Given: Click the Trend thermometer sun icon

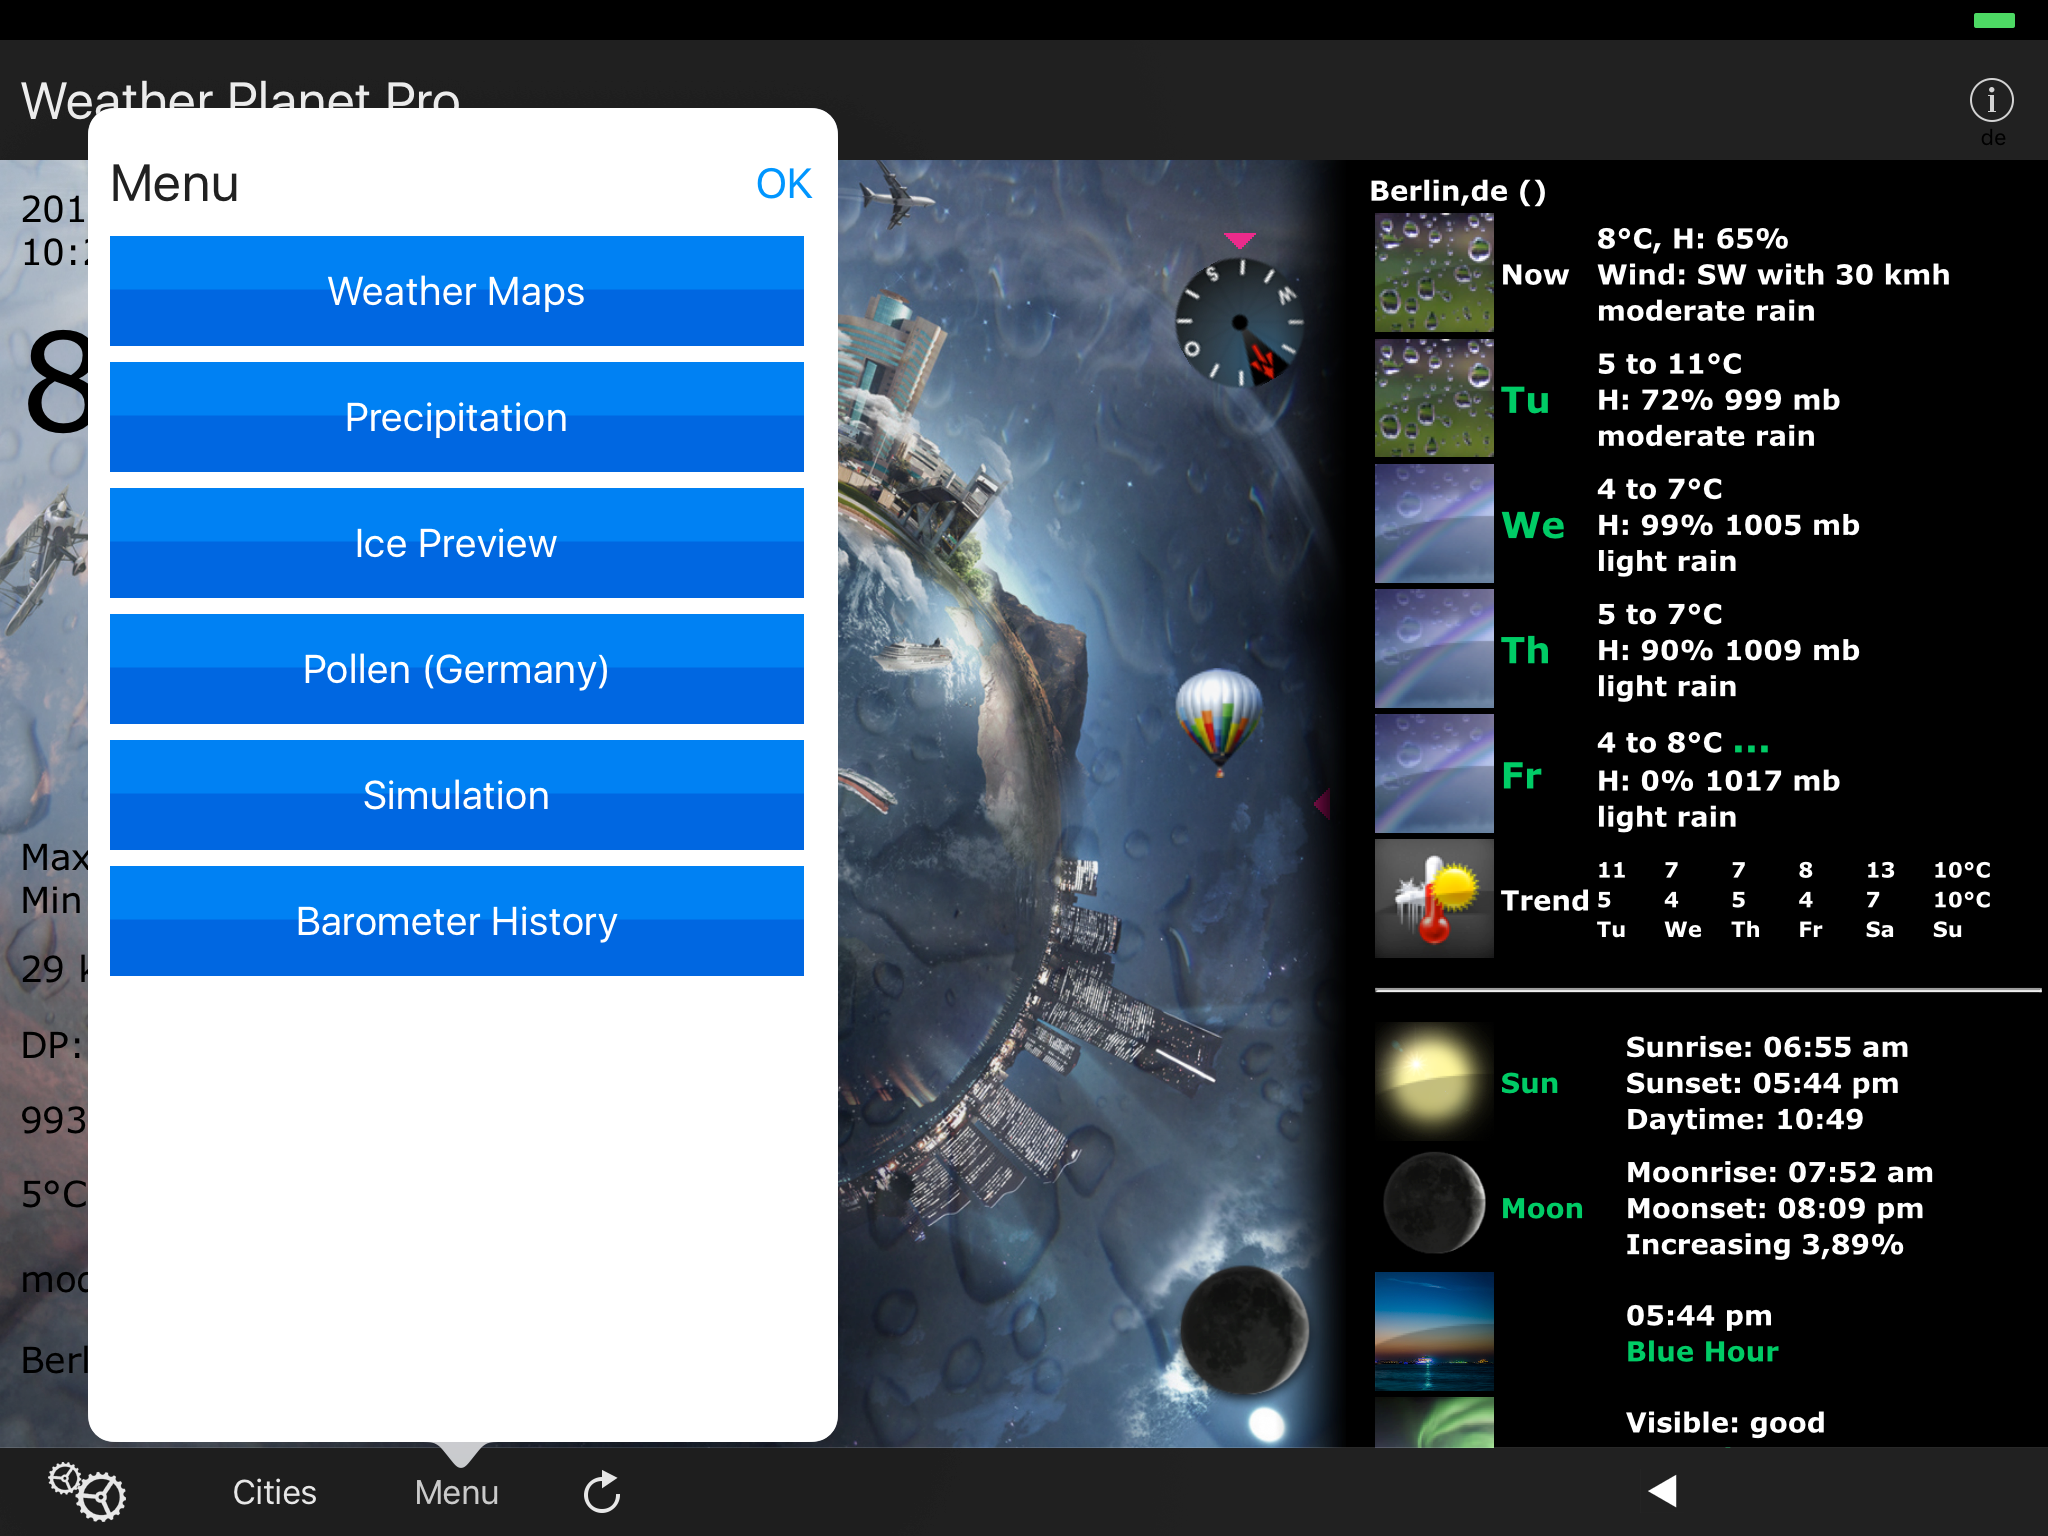Looking at the screenshot, I should pyautogui.click(x=1433, y=899).
